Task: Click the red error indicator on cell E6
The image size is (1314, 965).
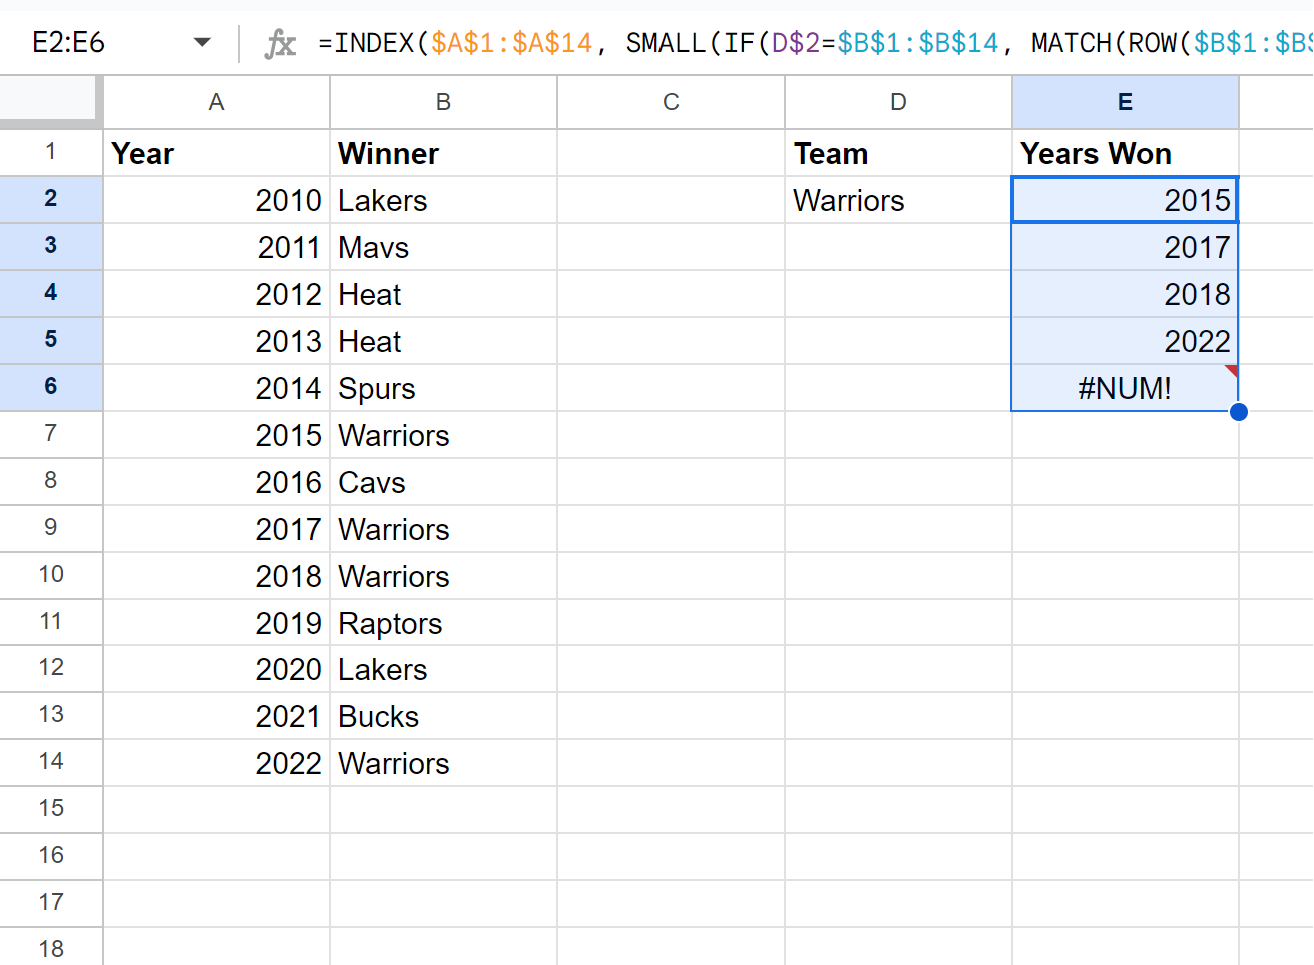Action: point(1234,370)
